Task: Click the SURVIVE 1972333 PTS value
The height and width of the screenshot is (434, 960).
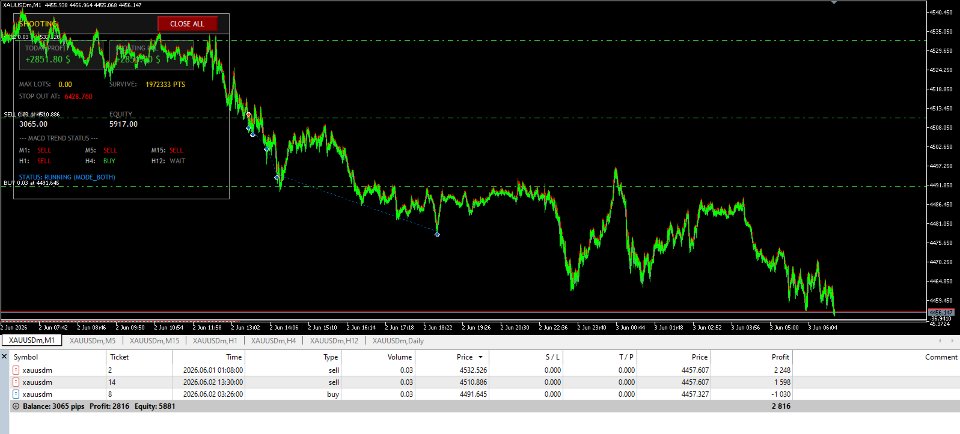Action: pos(165,84)
